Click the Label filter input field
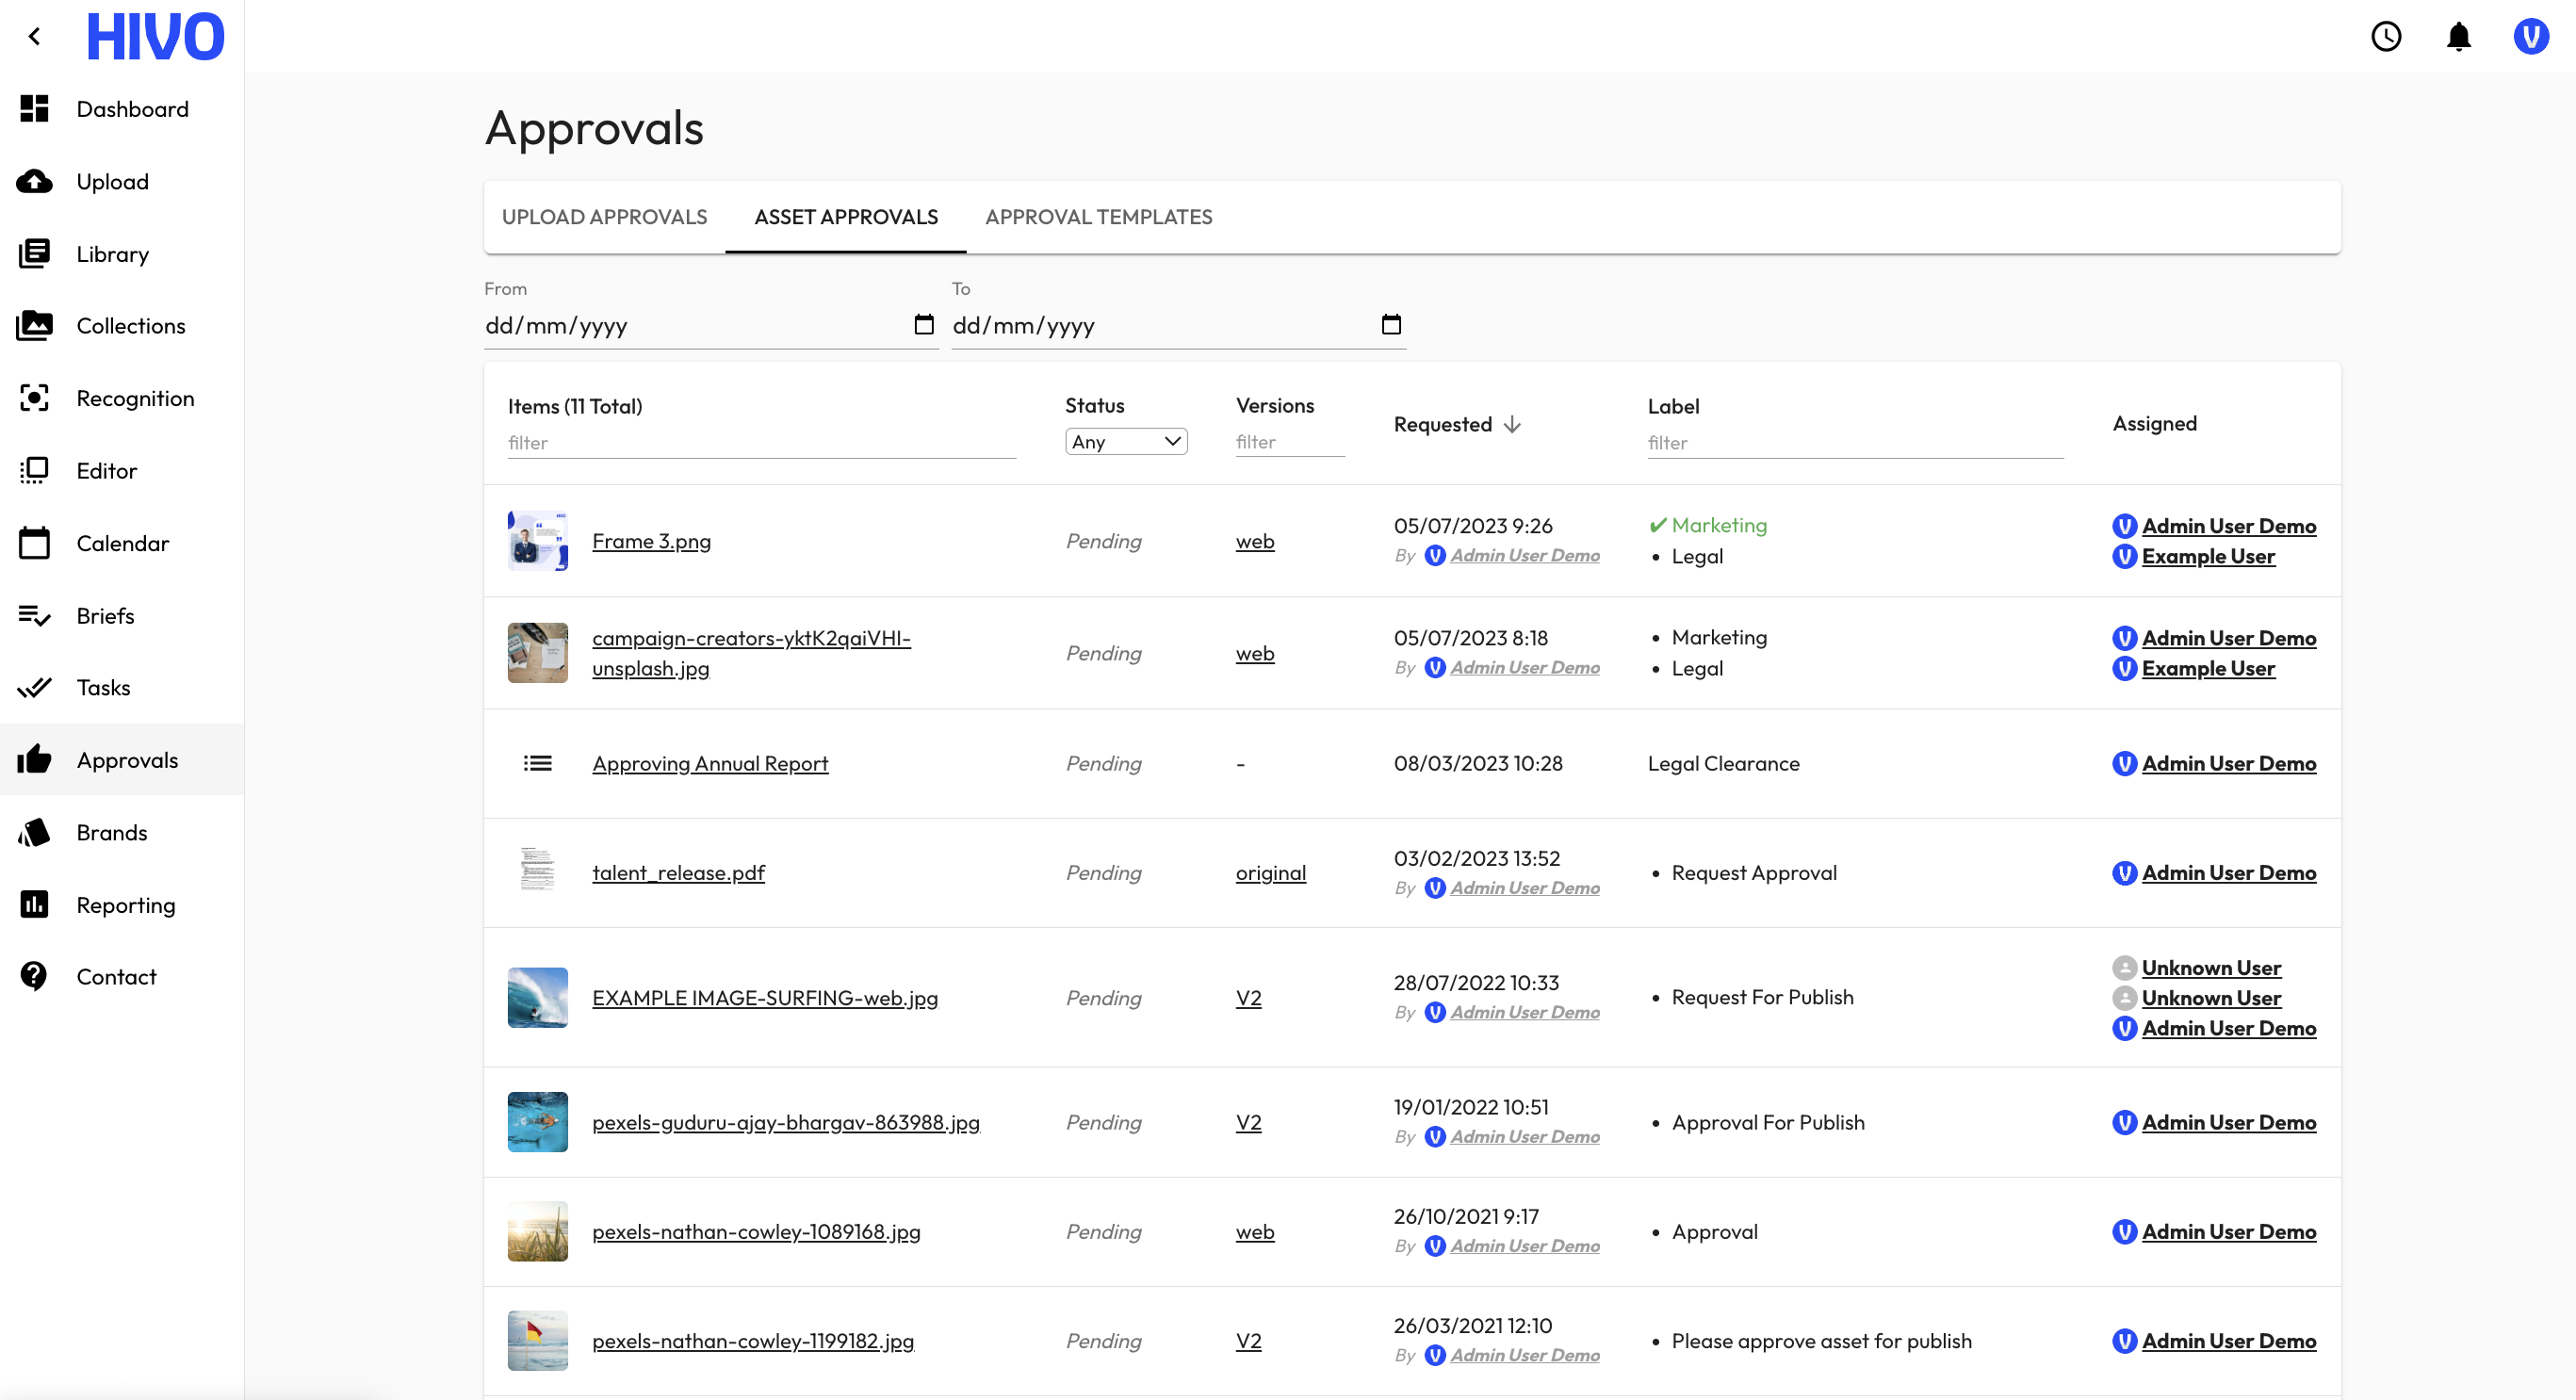Screen dimensions: 2576x1400 pos(1854,443)
